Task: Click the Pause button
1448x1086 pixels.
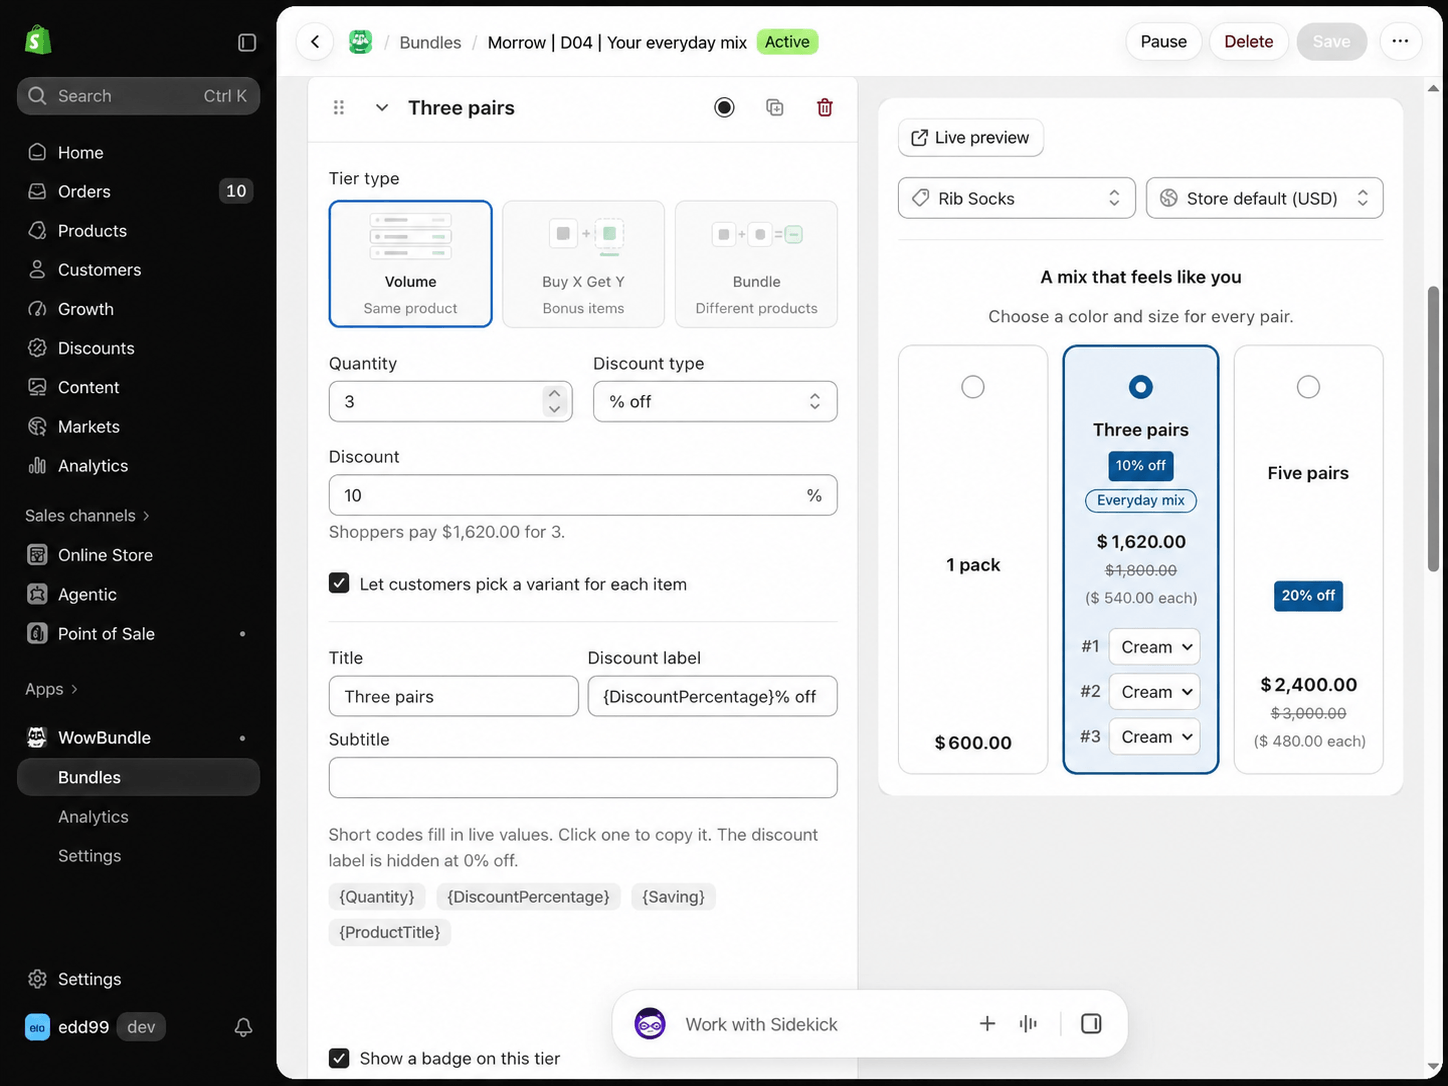Action: pos(1164,41)
